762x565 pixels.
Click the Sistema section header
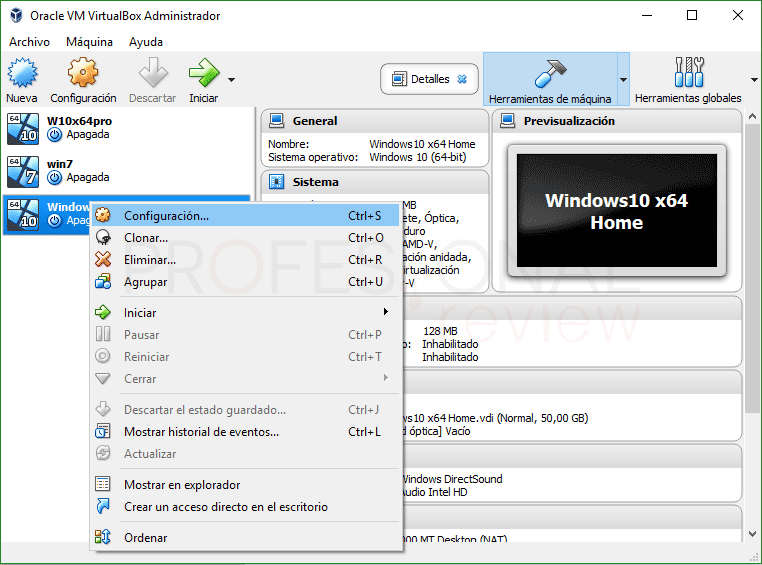(x=375, y=182)
